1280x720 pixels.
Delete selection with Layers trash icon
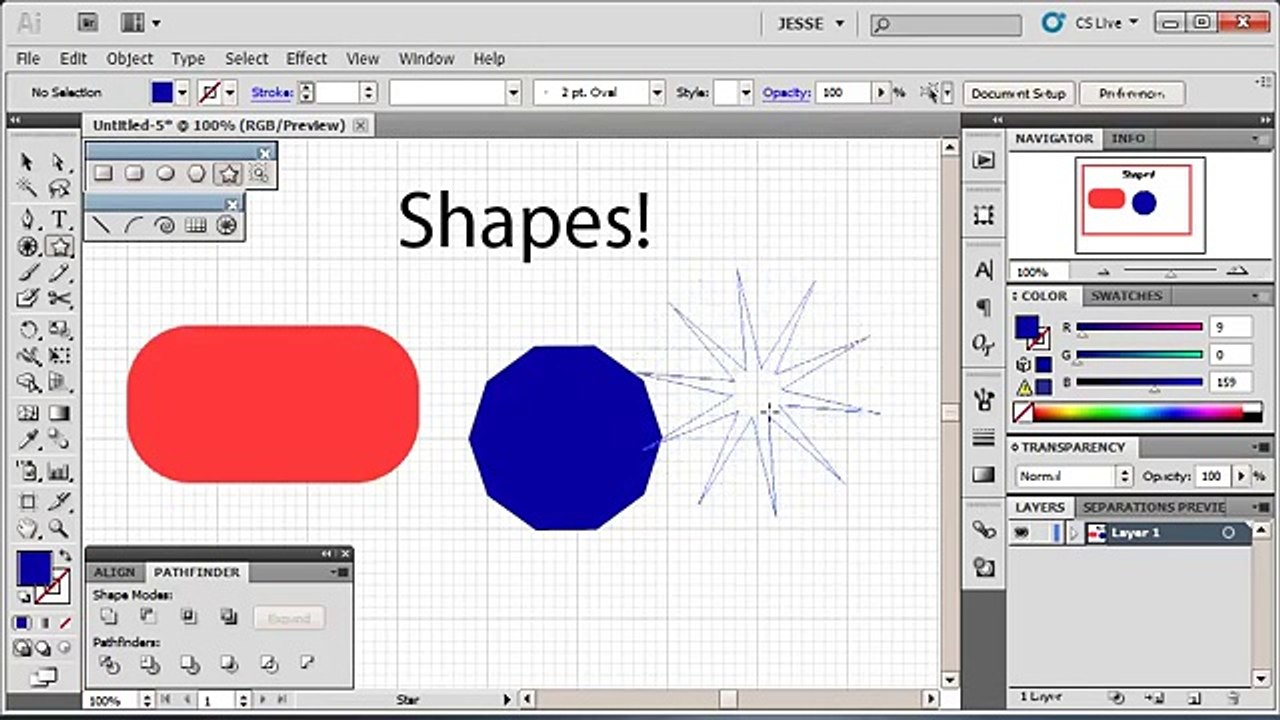(x=1233, y=697)
